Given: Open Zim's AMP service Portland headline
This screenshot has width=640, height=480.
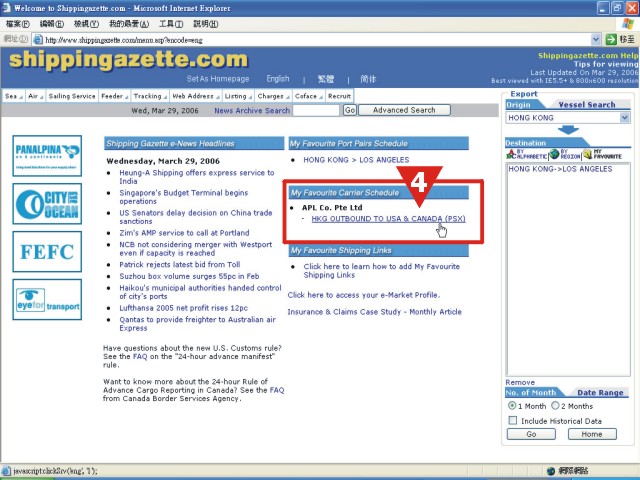Looking at the screenshot, I should click(x=184, y=233).
